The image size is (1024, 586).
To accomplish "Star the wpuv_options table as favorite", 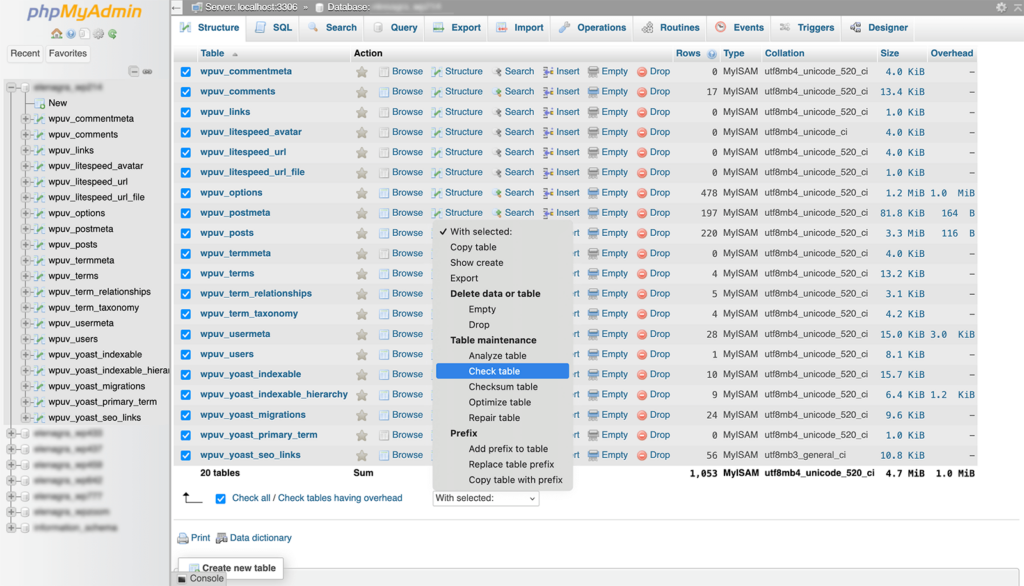I will pos(362,193).
